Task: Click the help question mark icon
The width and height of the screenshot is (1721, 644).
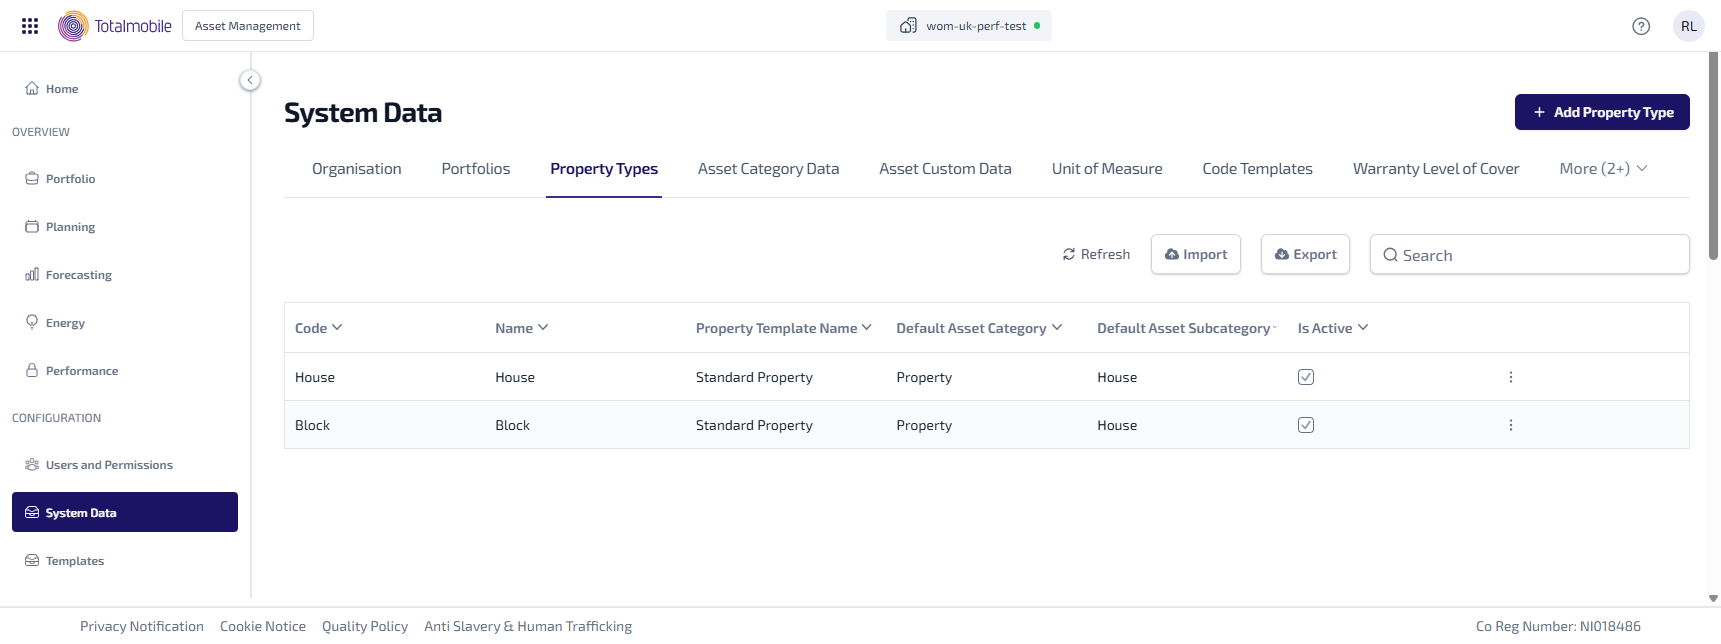Action: click(1641, 26)
